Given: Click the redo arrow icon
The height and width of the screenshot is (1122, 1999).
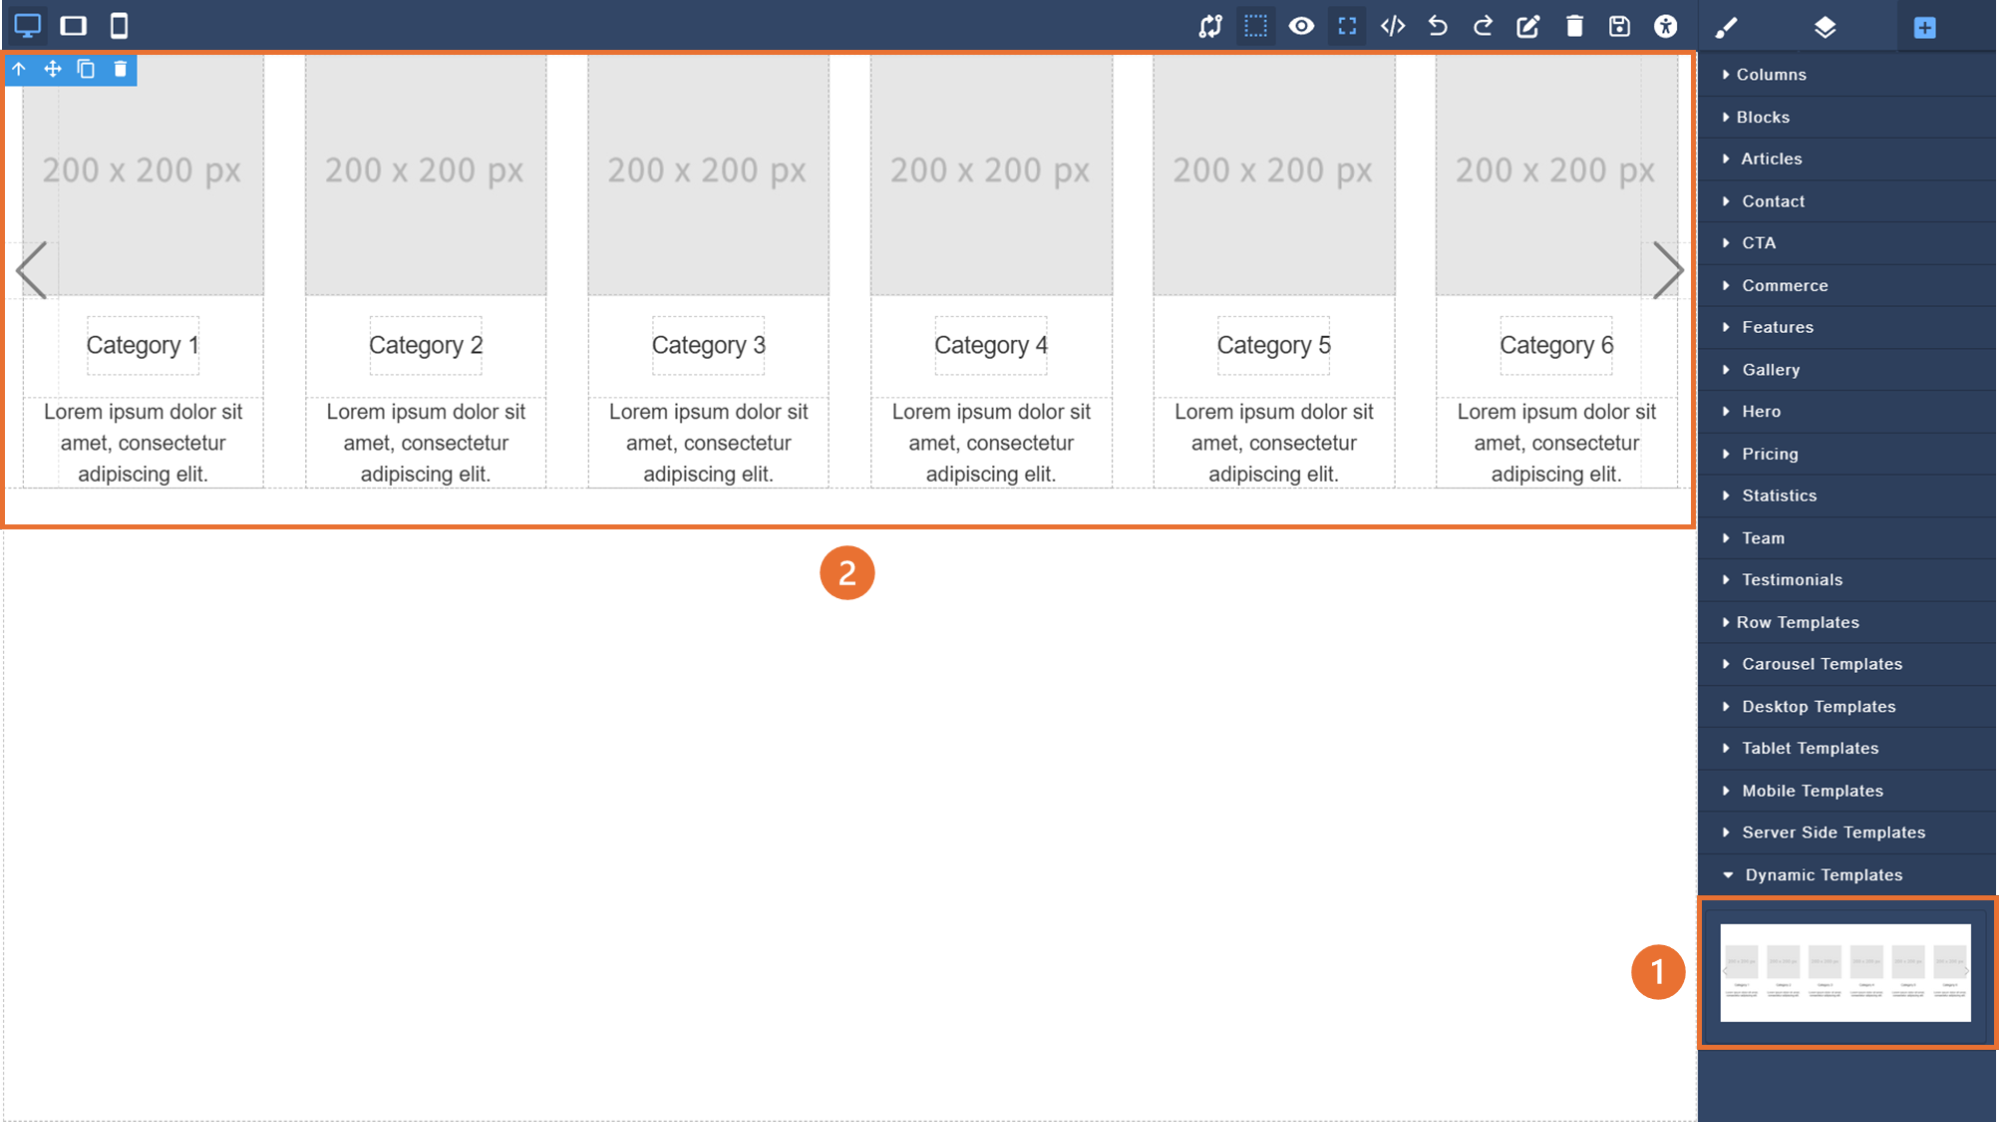Looking at the screenshot, I should pos(1483,26).
